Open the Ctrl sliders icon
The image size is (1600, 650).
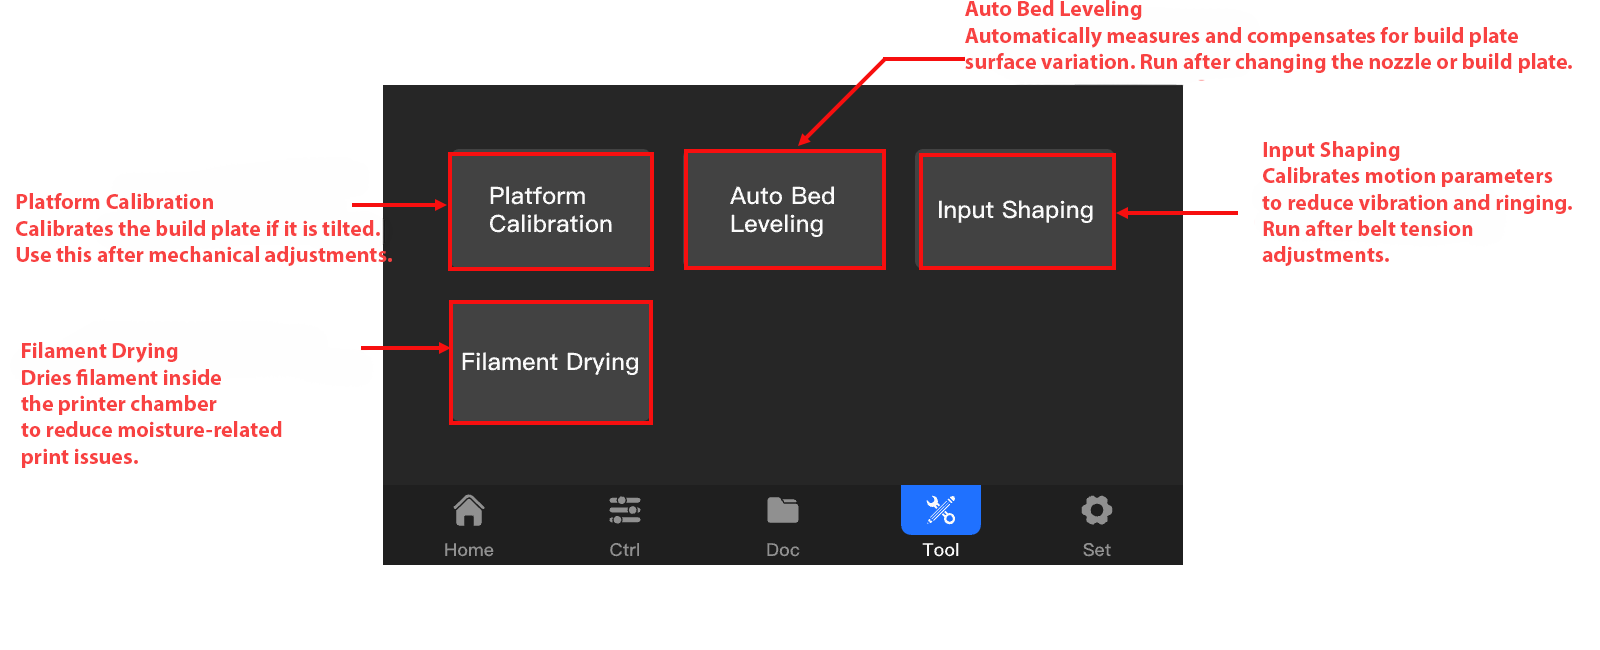click(x=625, y=511)
